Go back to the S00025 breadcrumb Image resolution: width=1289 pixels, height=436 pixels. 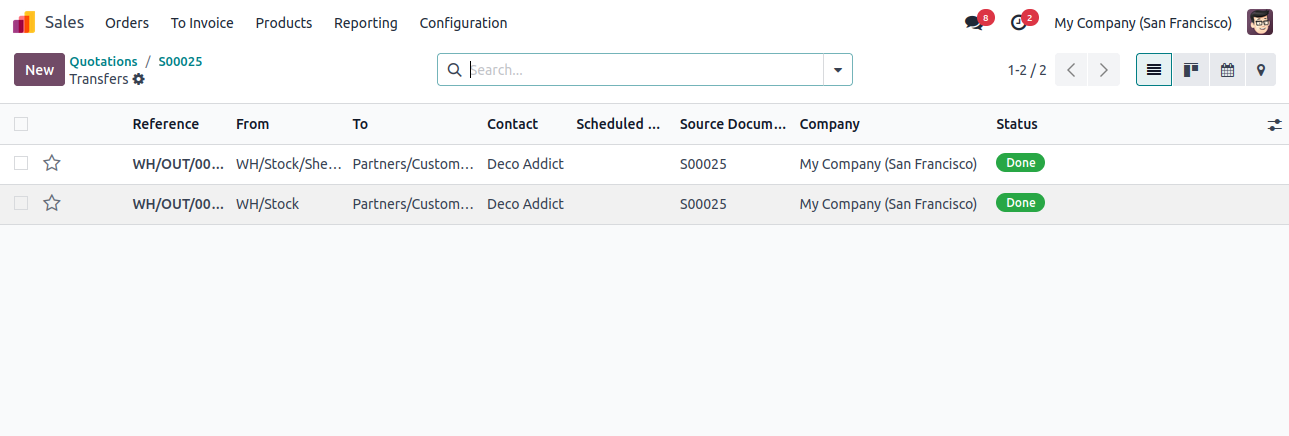coord(180,62)
